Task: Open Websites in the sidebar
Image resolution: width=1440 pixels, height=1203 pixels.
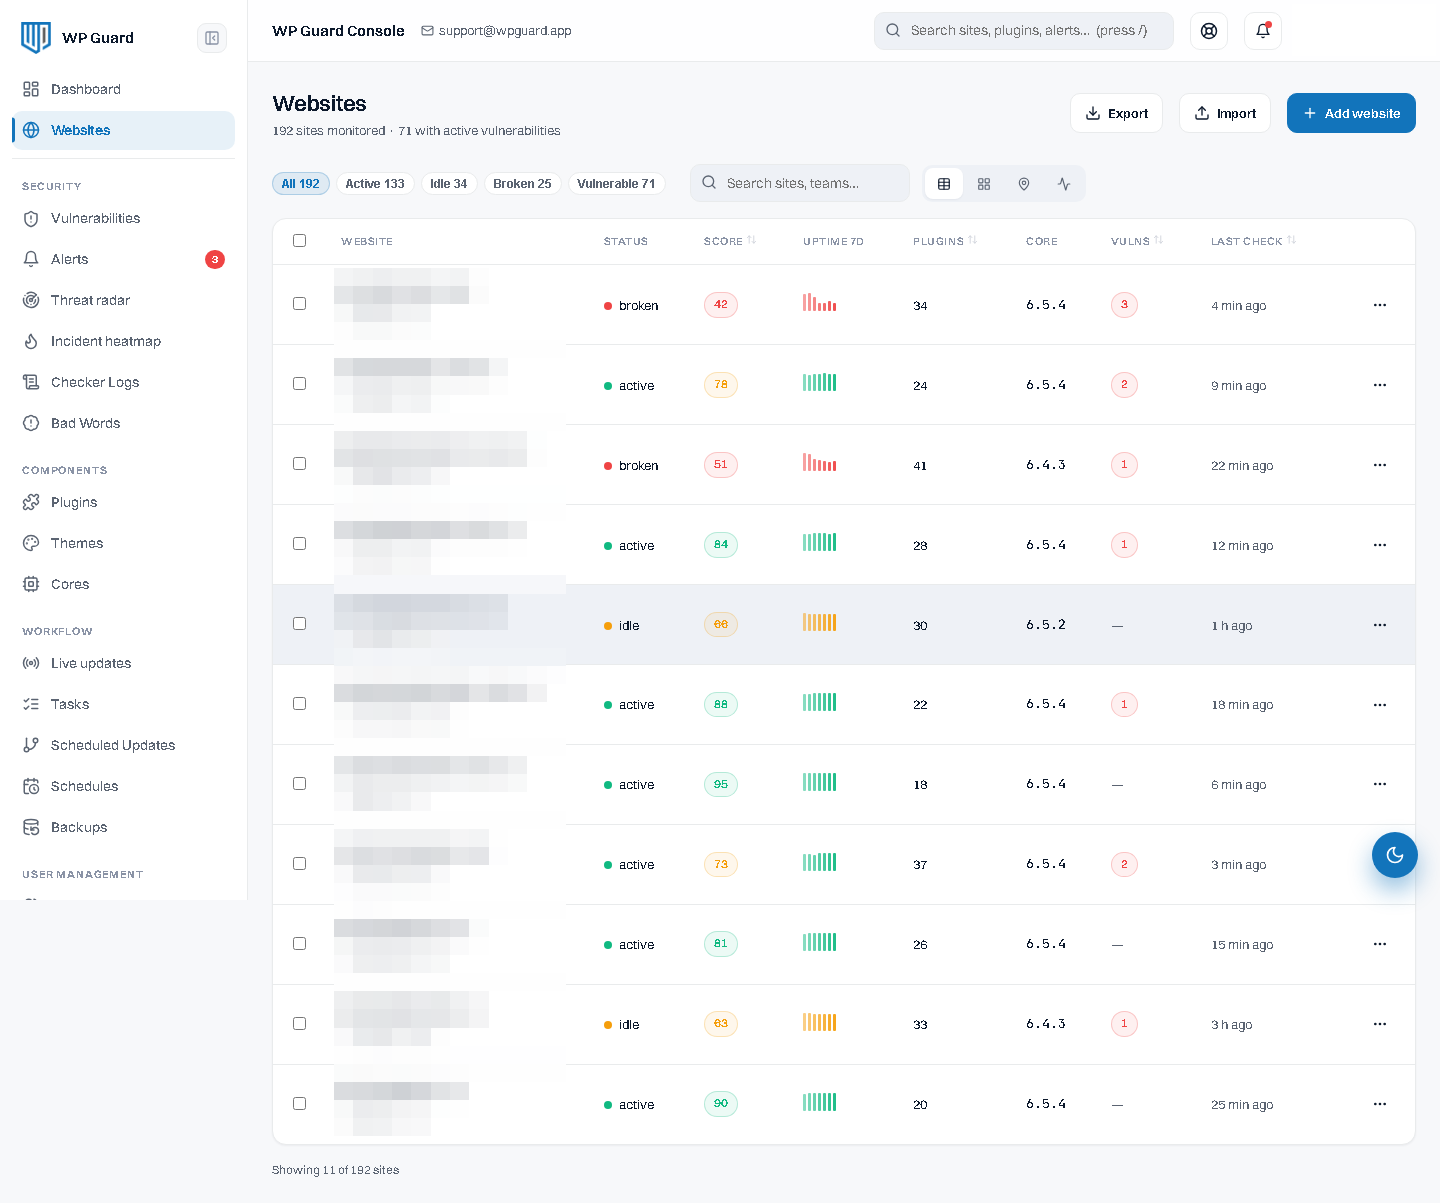Action: 123,130
